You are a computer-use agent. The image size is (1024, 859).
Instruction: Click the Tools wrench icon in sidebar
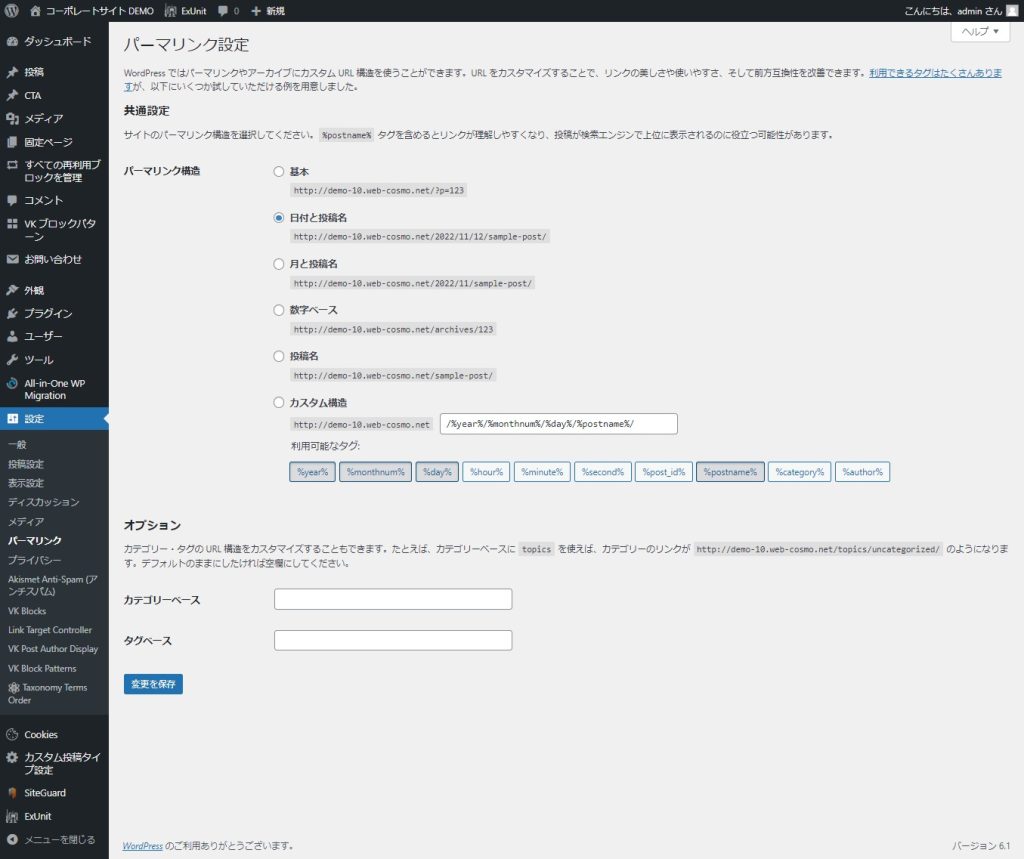point(12,360)
